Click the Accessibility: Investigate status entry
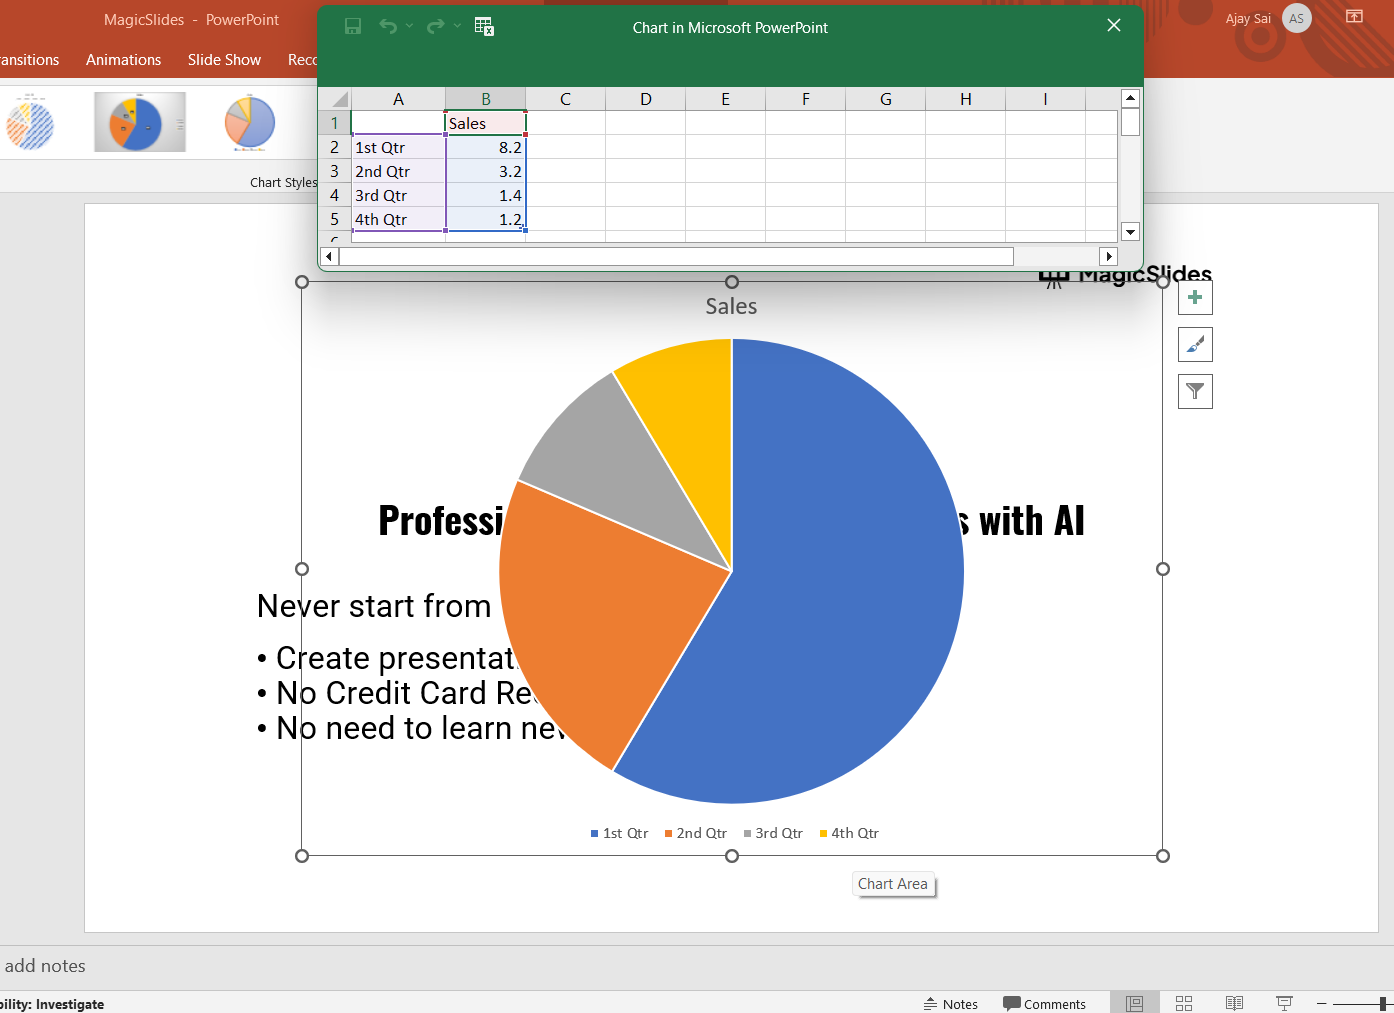 (52, 1004)
